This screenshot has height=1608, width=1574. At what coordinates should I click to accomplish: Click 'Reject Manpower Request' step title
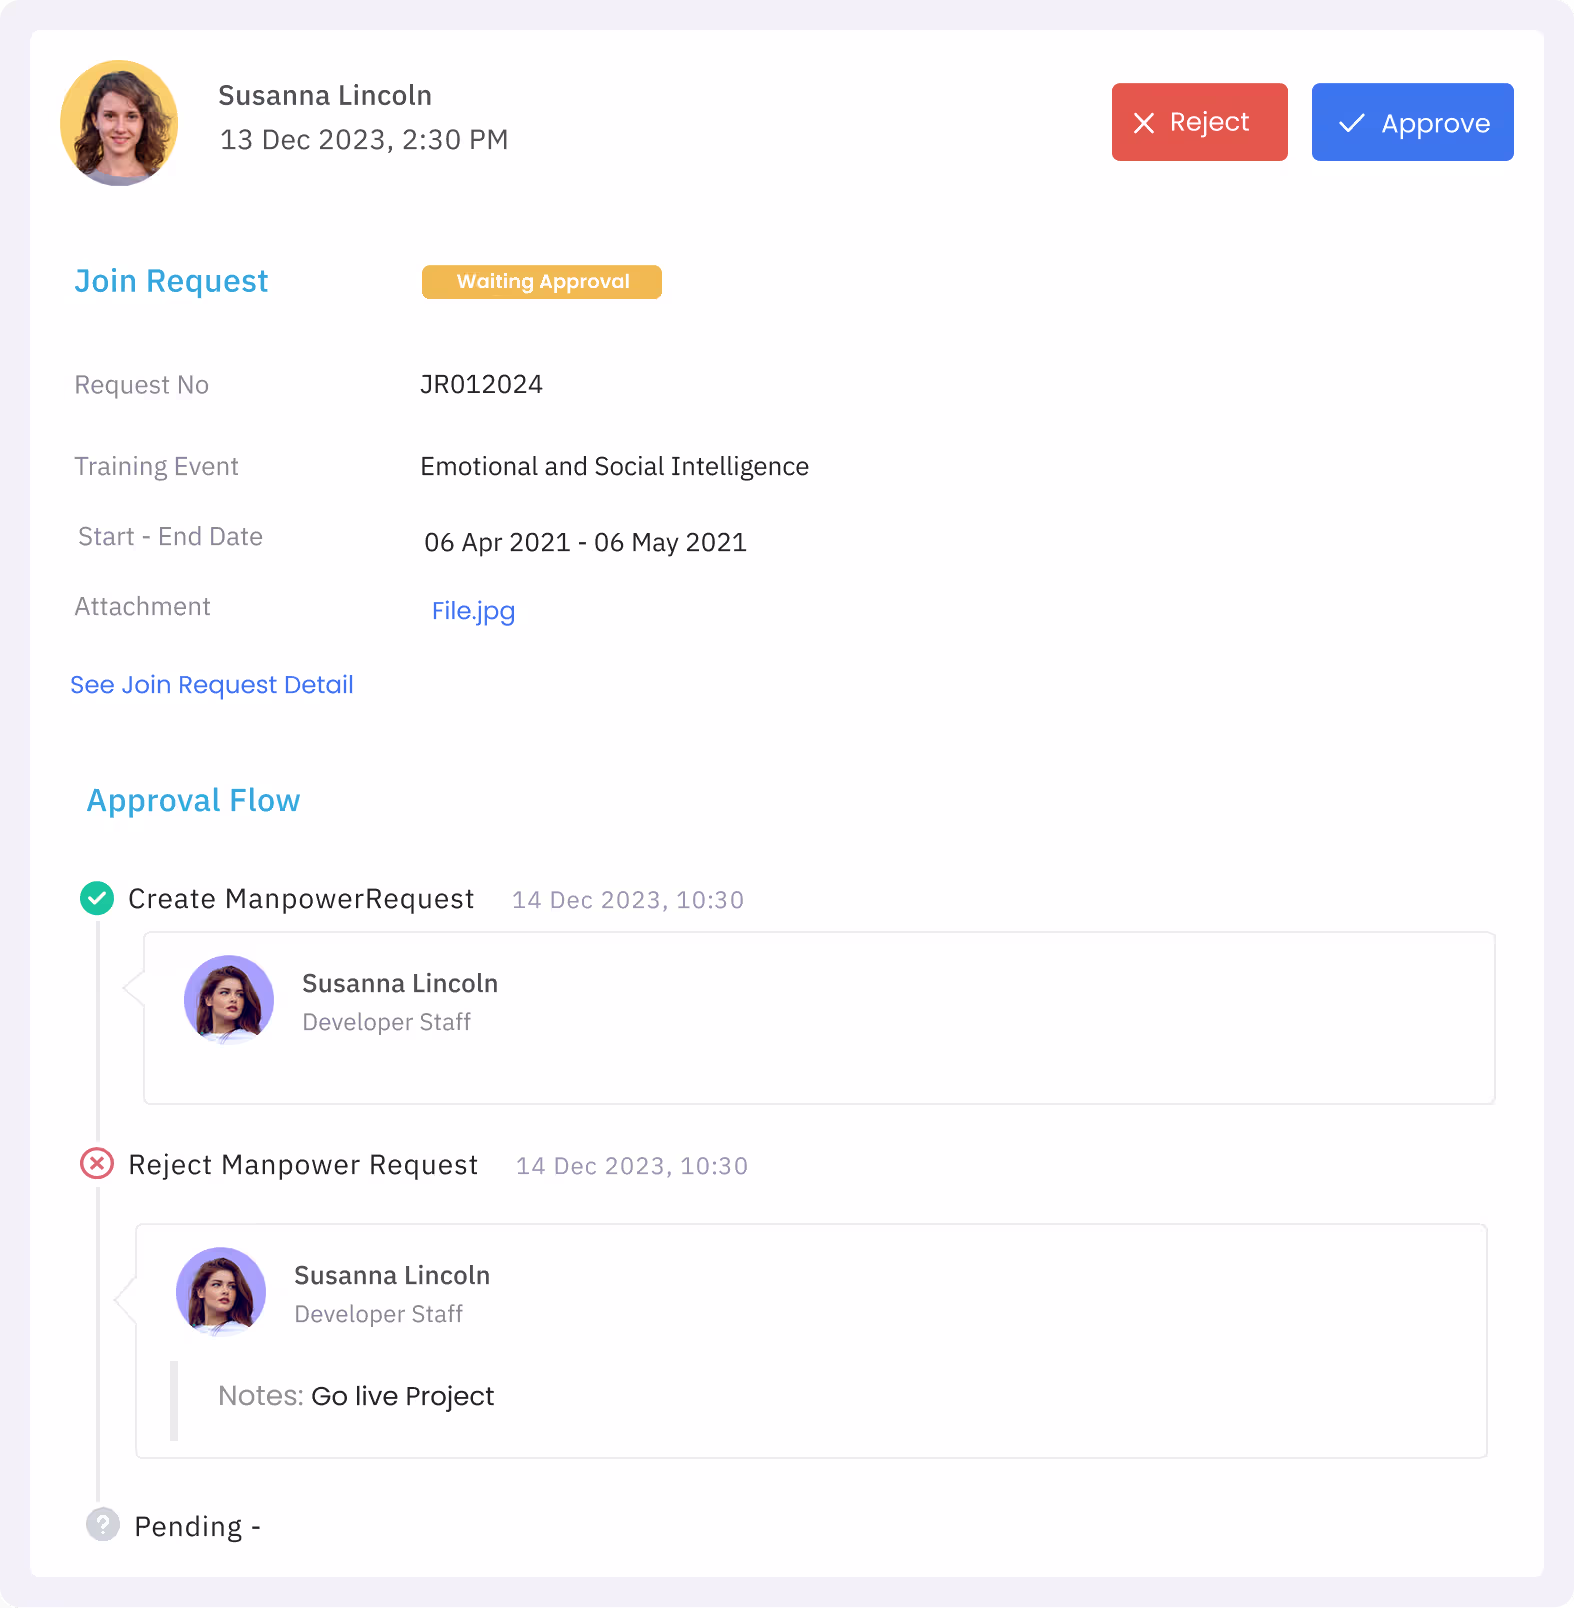pos(303,1165)
